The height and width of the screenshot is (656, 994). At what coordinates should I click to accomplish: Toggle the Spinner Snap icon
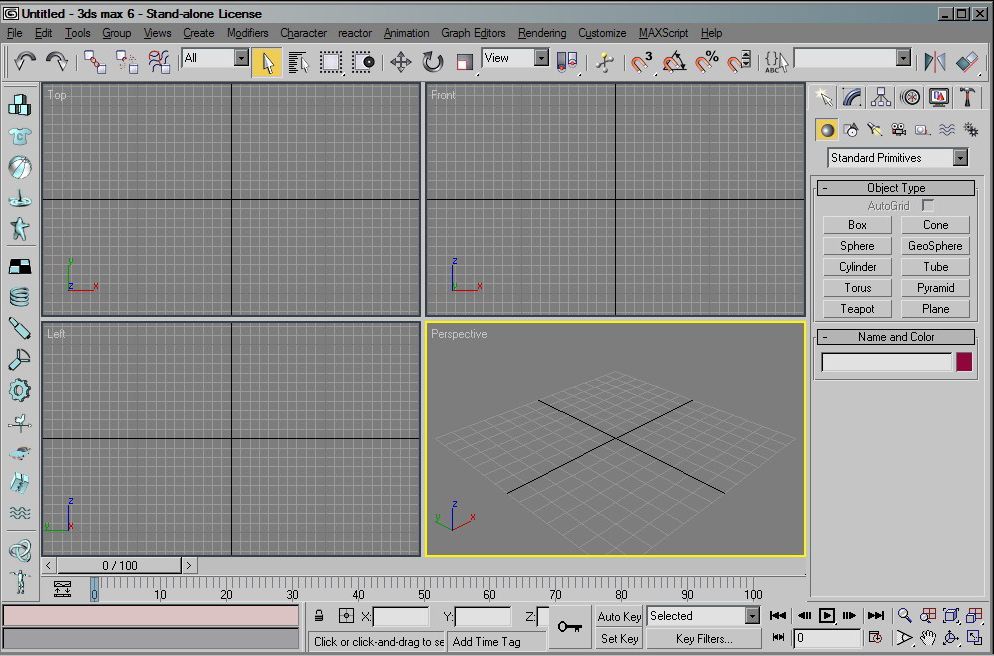(x=739, y=62)
